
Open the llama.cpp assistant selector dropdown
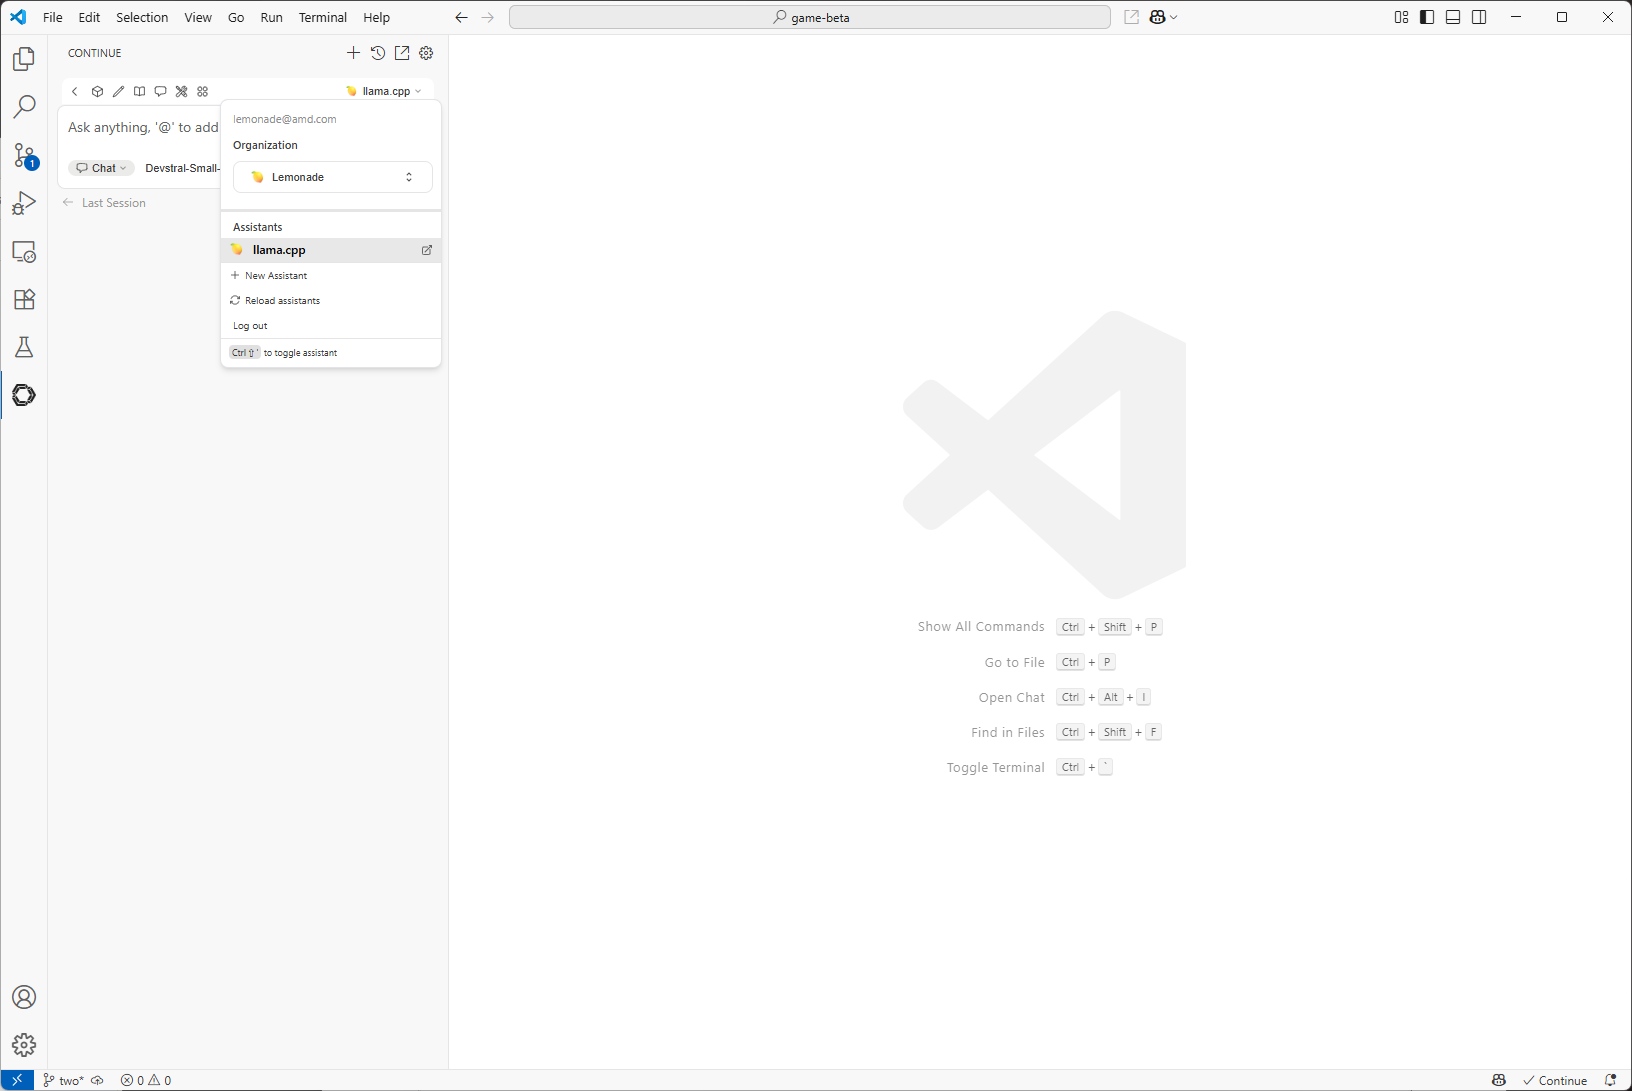pyautogui.click(x=384, y=91)
